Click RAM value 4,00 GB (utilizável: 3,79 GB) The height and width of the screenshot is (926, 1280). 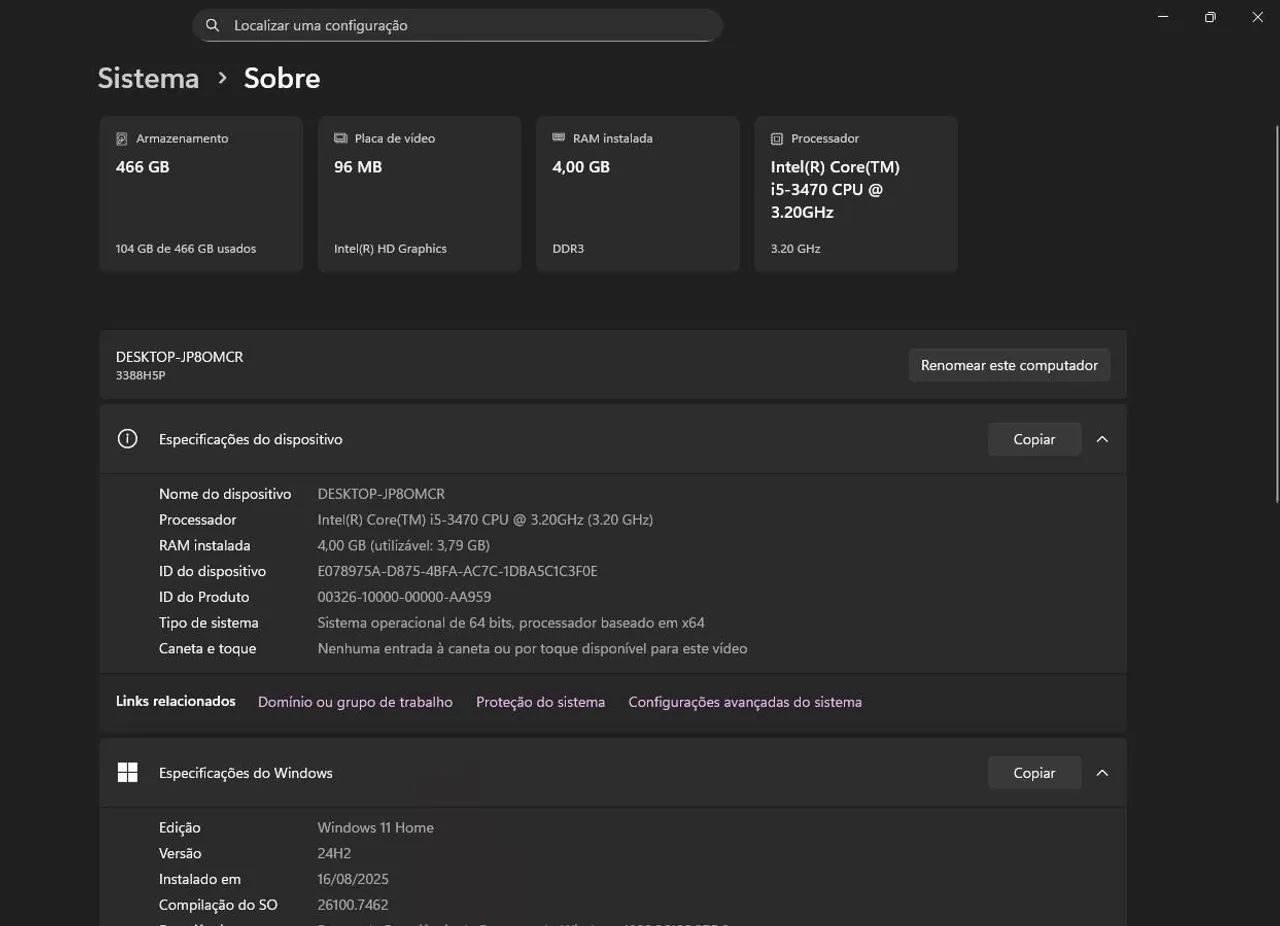pos(403,546)
